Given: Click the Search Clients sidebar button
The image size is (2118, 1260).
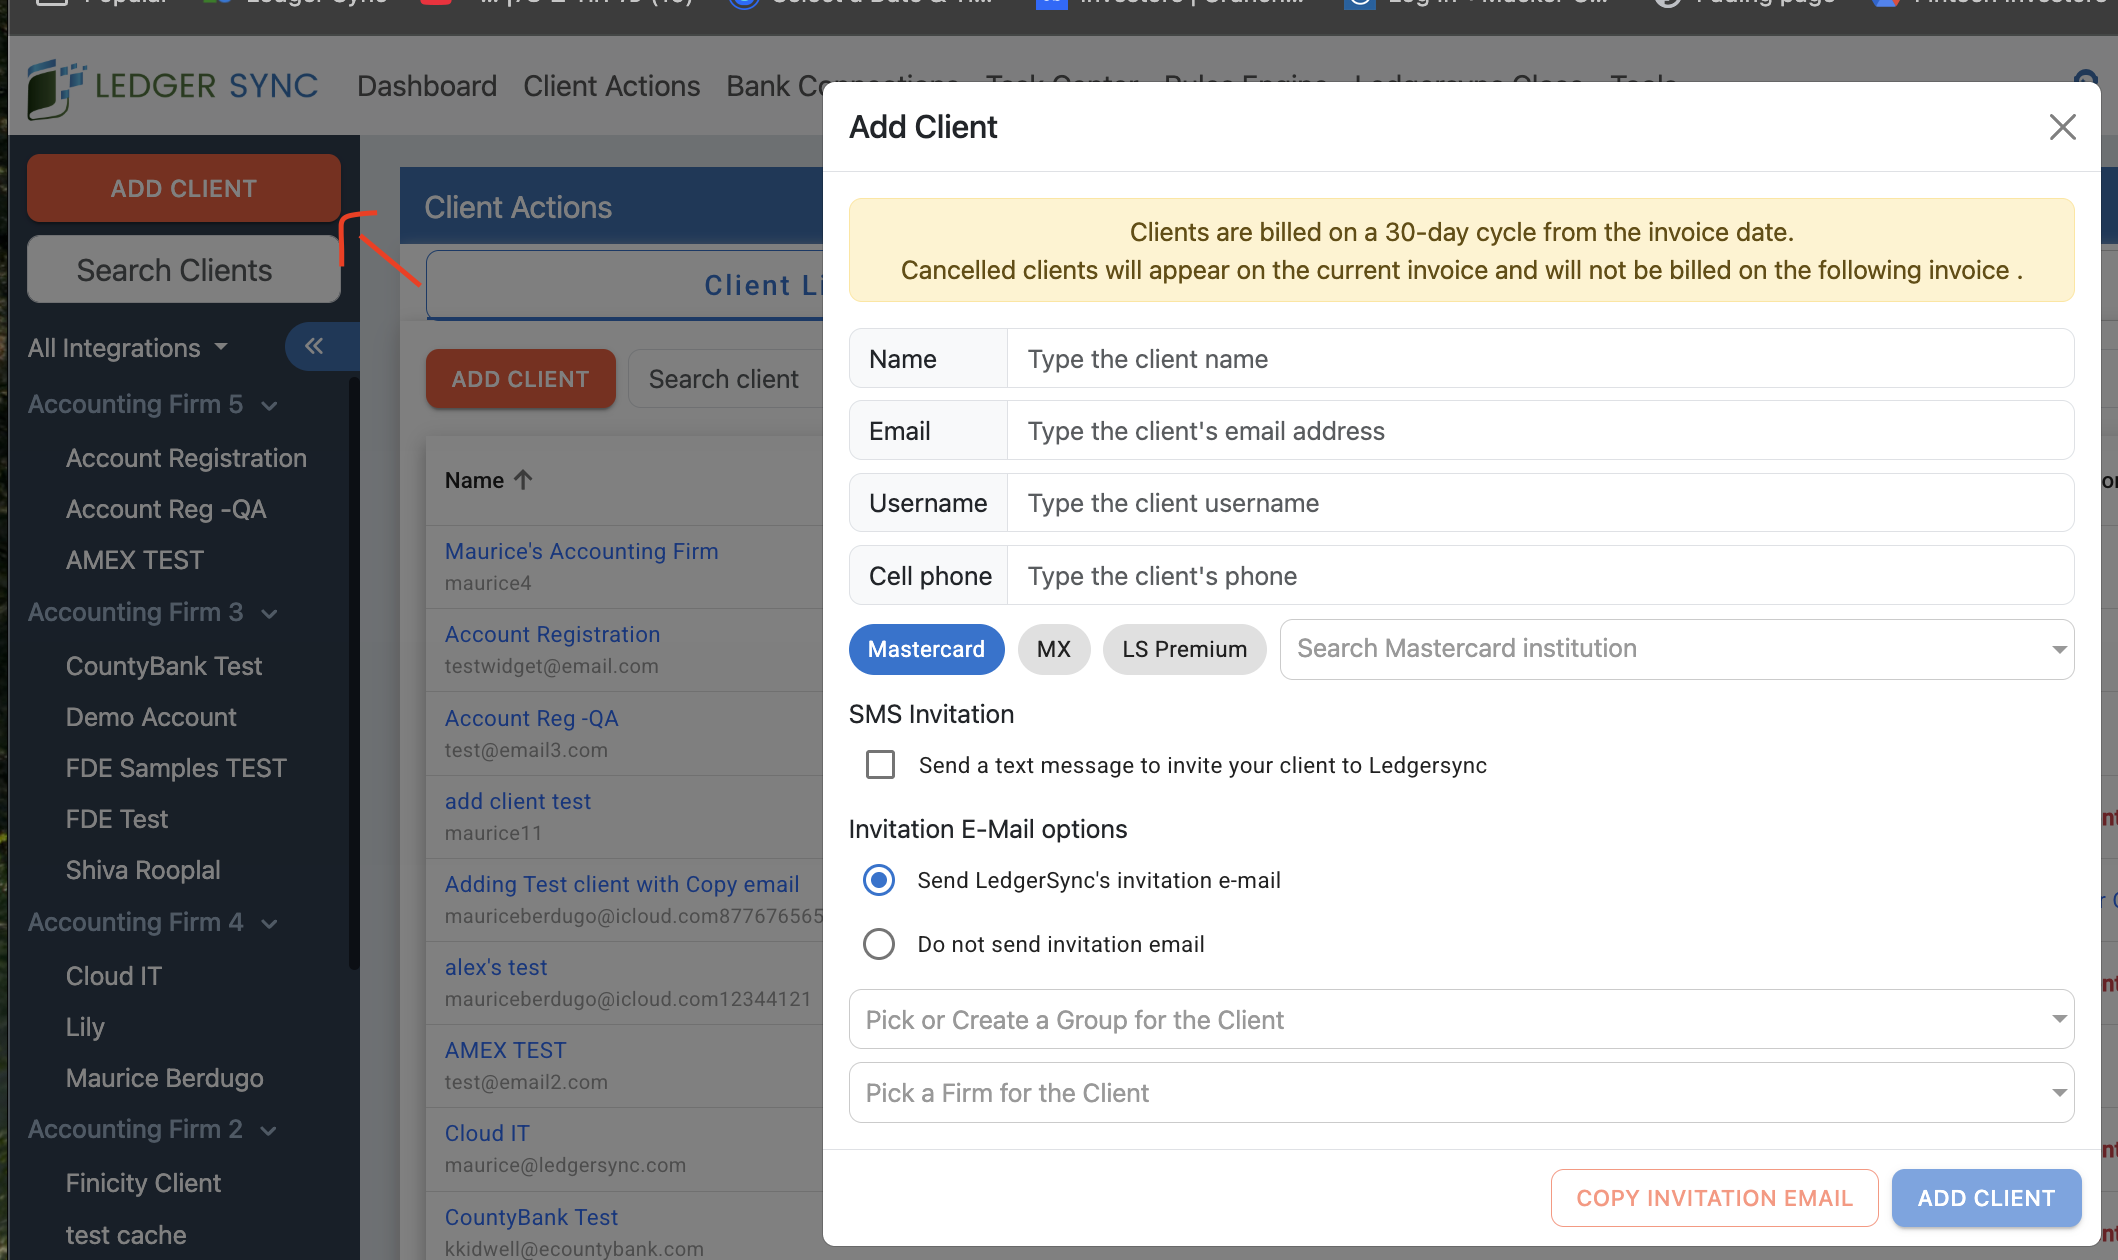Looking at the screenshot, I should (184, 270).
